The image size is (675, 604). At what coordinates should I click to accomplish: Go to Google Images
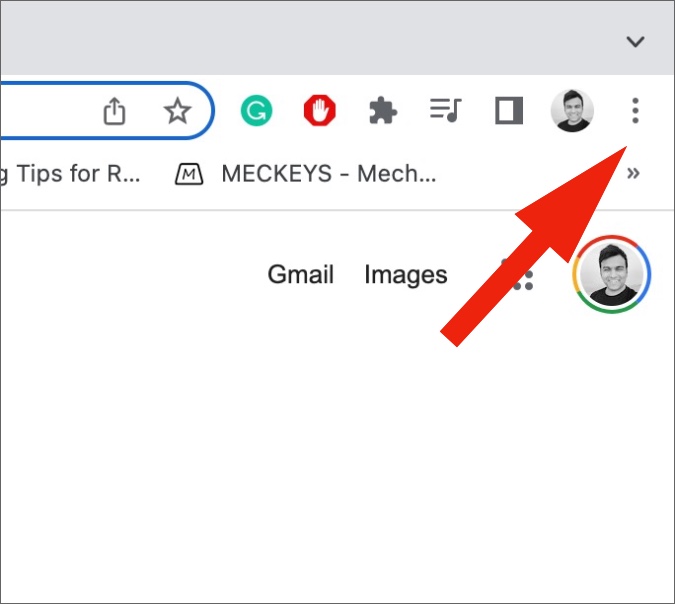click(406, 274)
